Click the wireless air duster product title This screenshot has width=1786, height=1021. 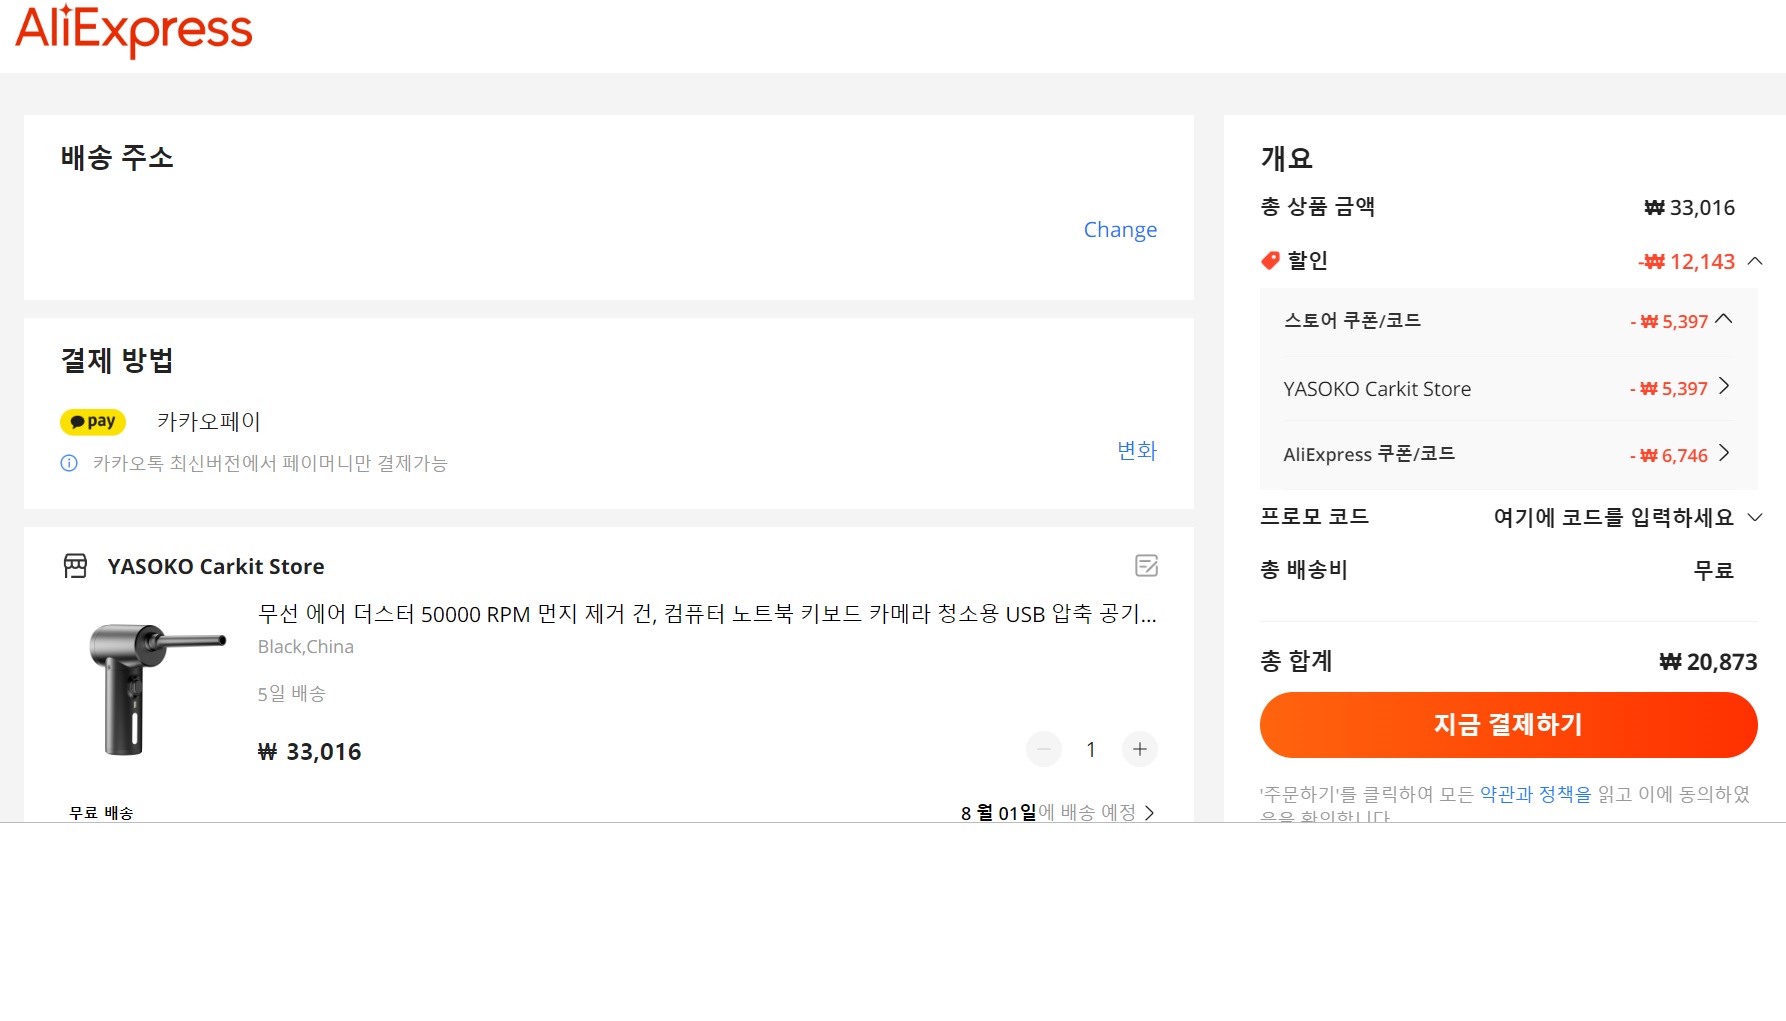[707, 614]
